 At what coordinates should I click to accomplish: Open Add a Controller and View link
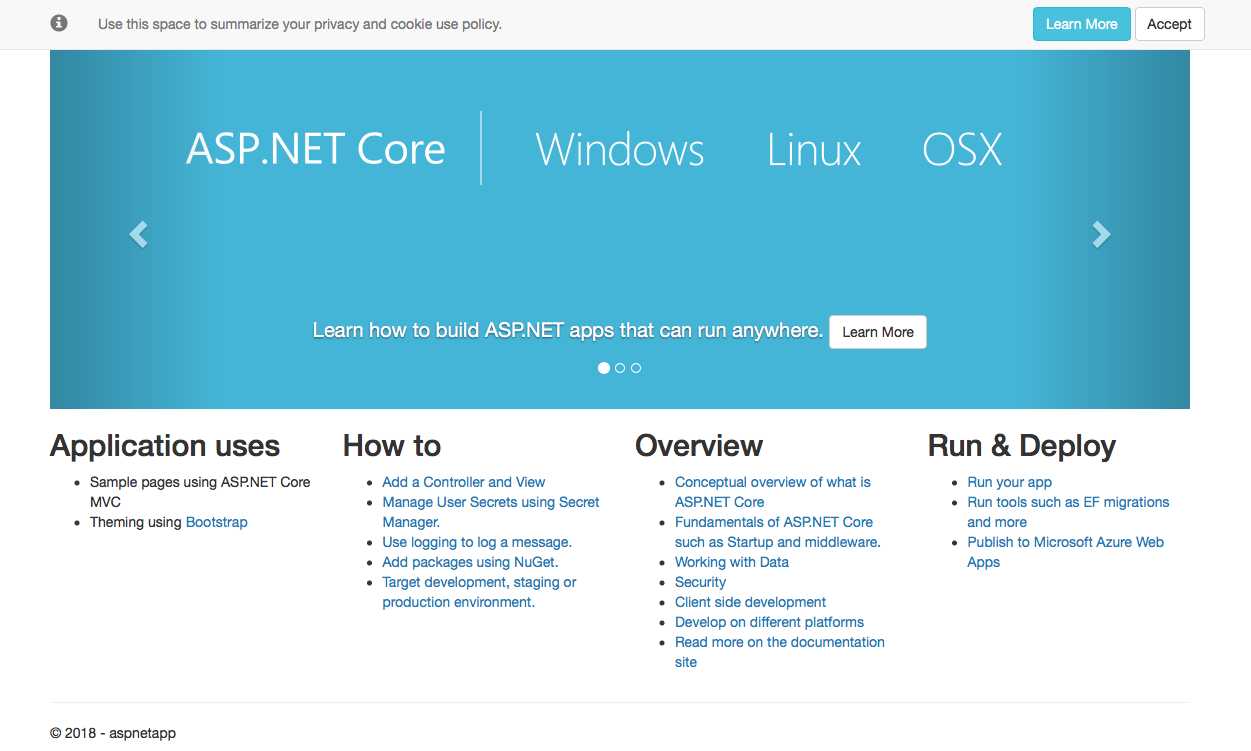coord(464,482)
